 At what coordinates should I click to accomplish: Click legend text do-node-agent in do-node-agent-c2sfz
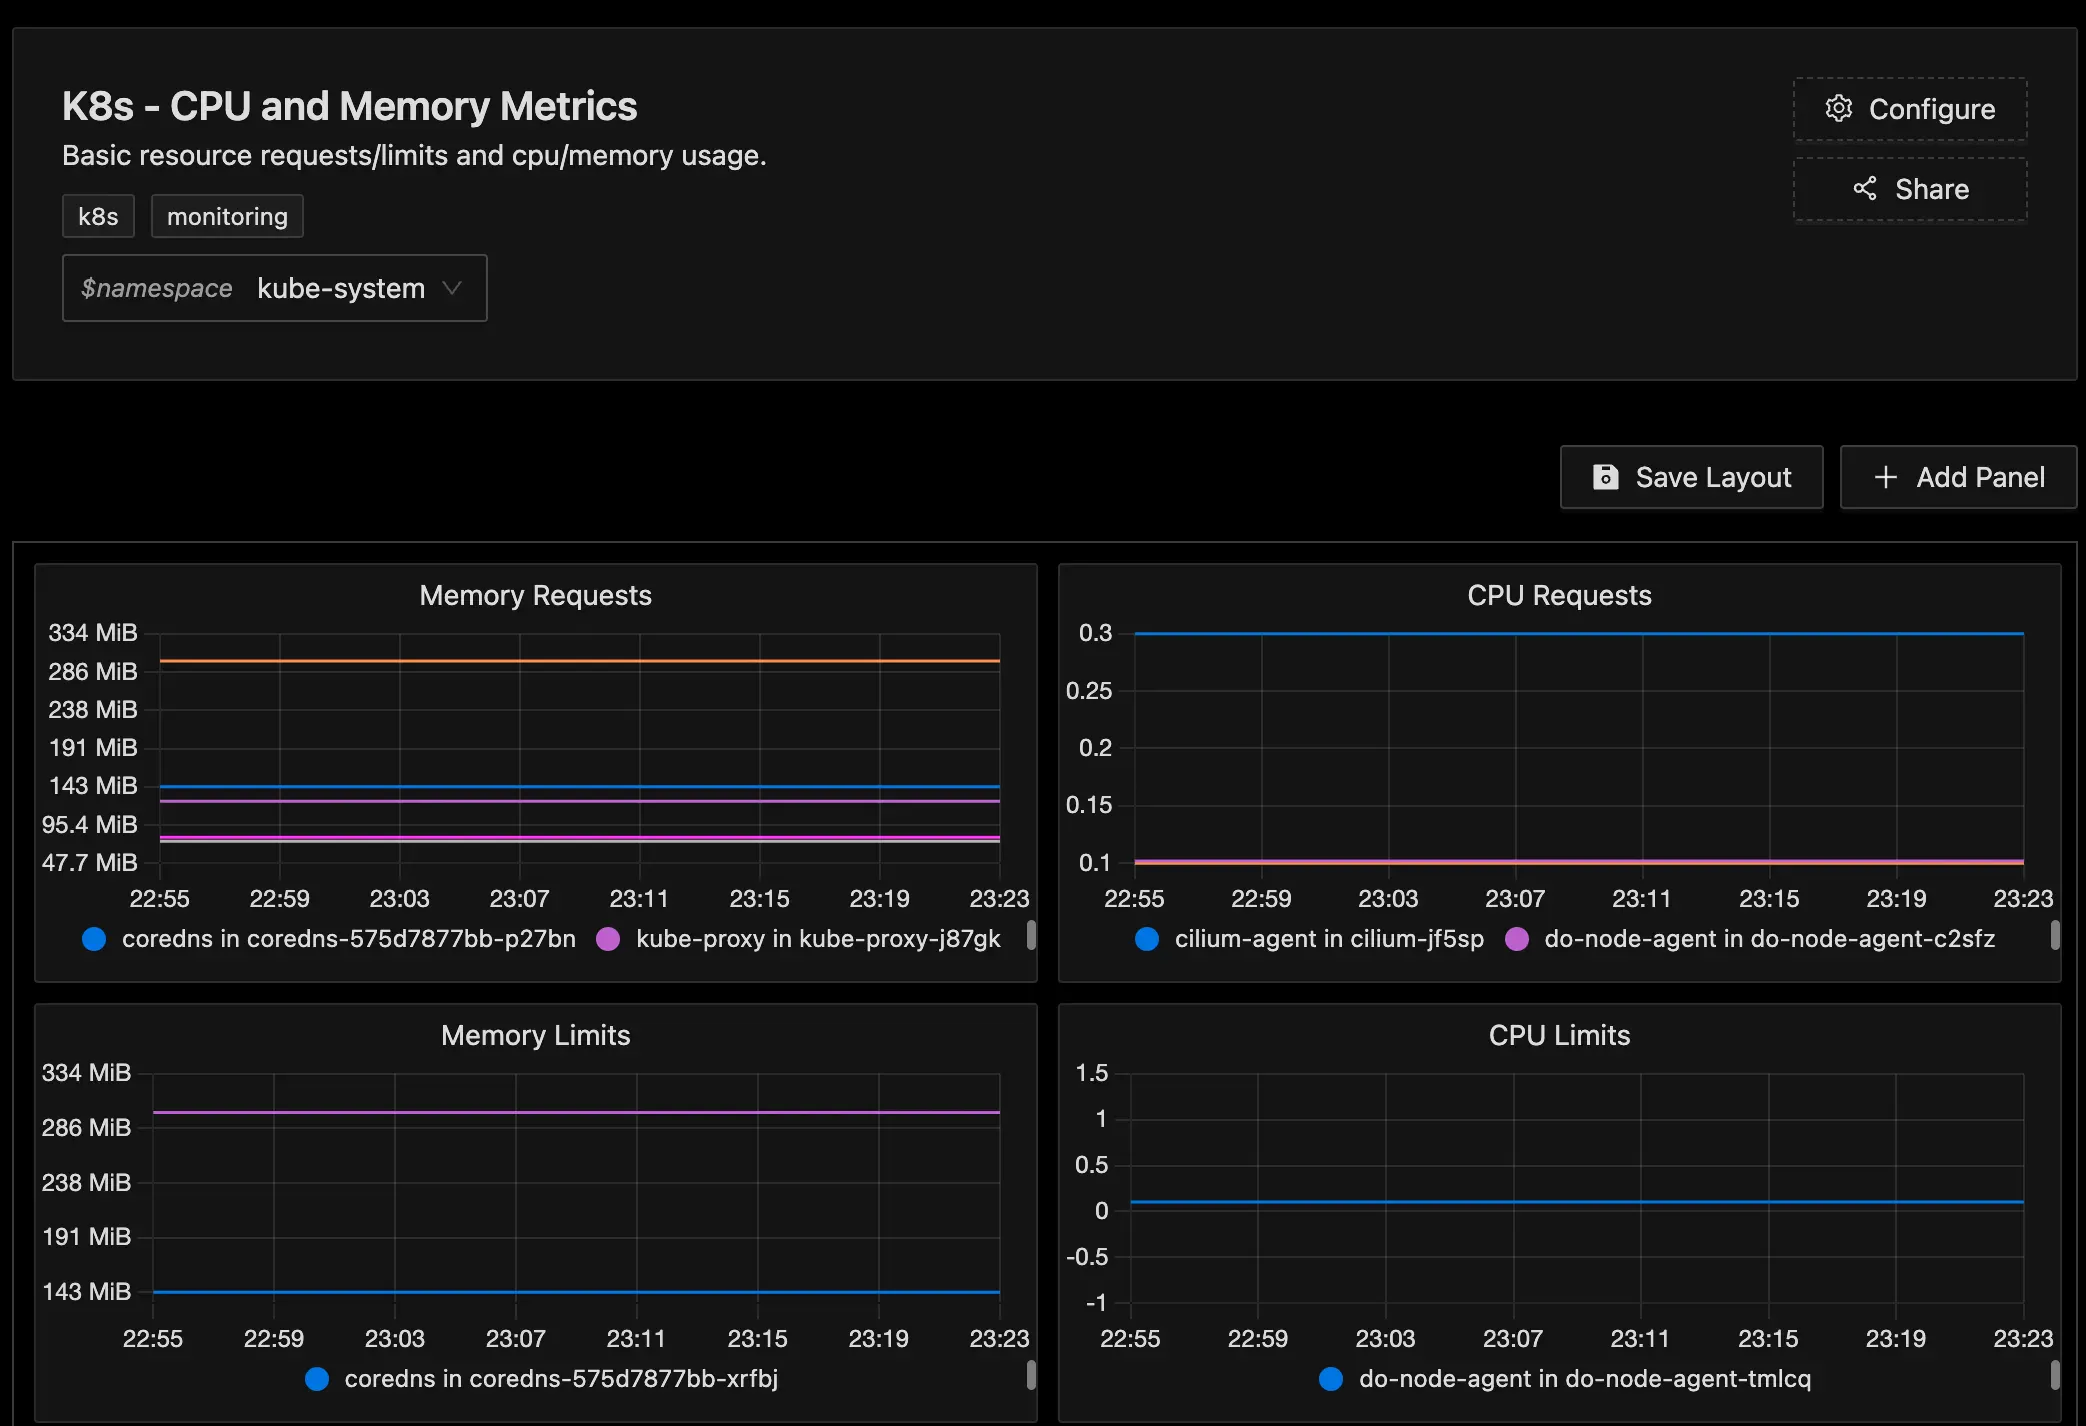tap(1770, 939)
